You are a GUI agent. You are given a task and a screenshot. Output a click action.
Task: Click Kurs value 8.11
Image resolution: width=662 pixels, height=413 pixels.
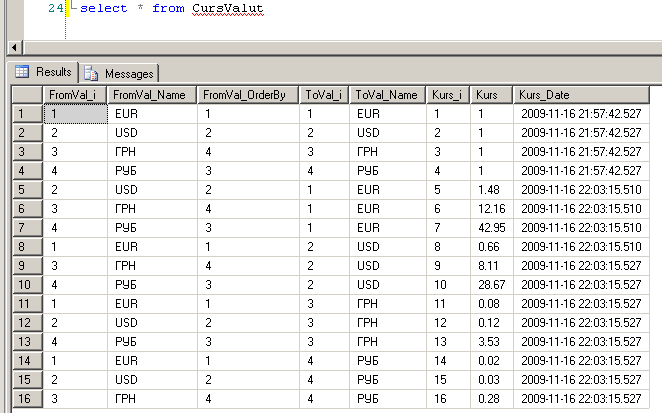click(x=488, y=266)
